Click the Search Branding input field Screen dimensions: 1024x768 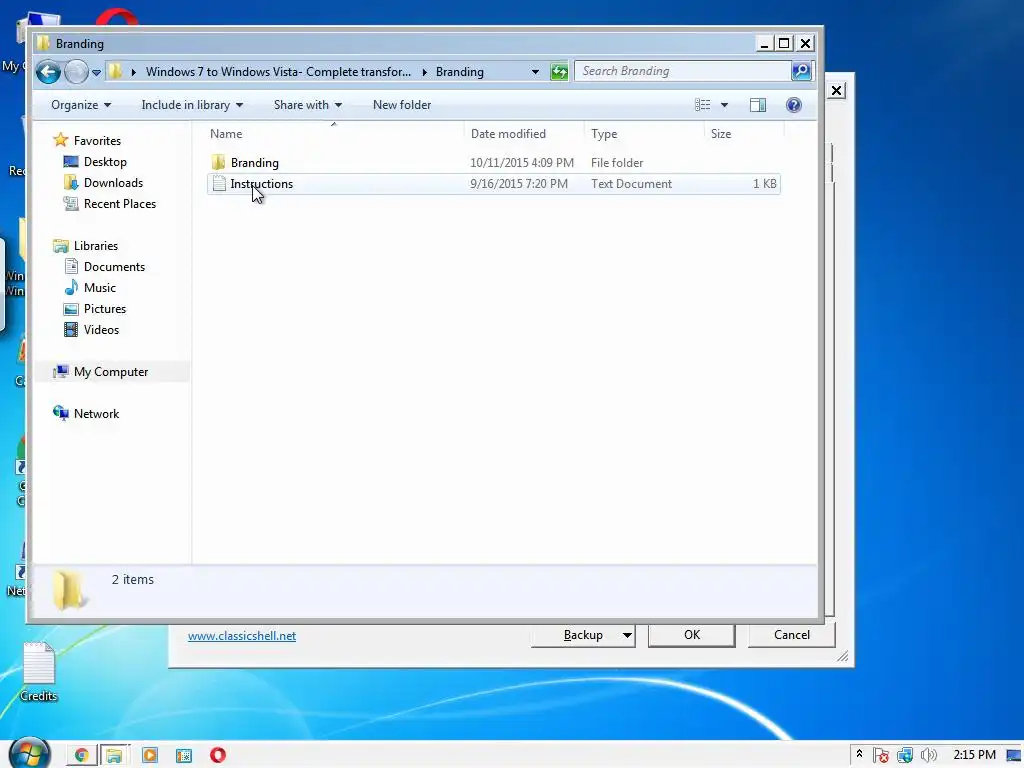tap(682, 71)
